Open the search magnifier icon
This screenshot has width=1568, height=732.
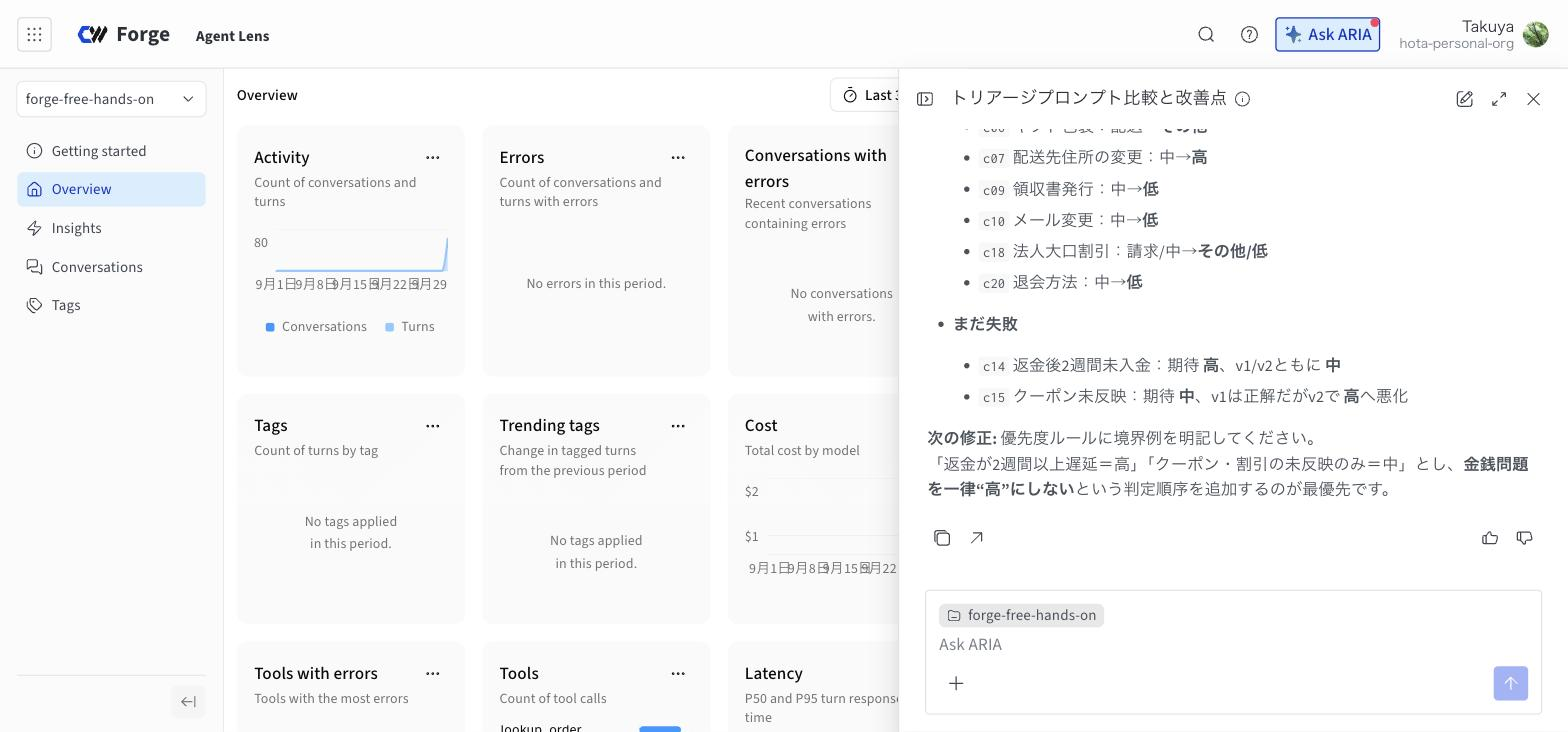(x=1206, y=35)
